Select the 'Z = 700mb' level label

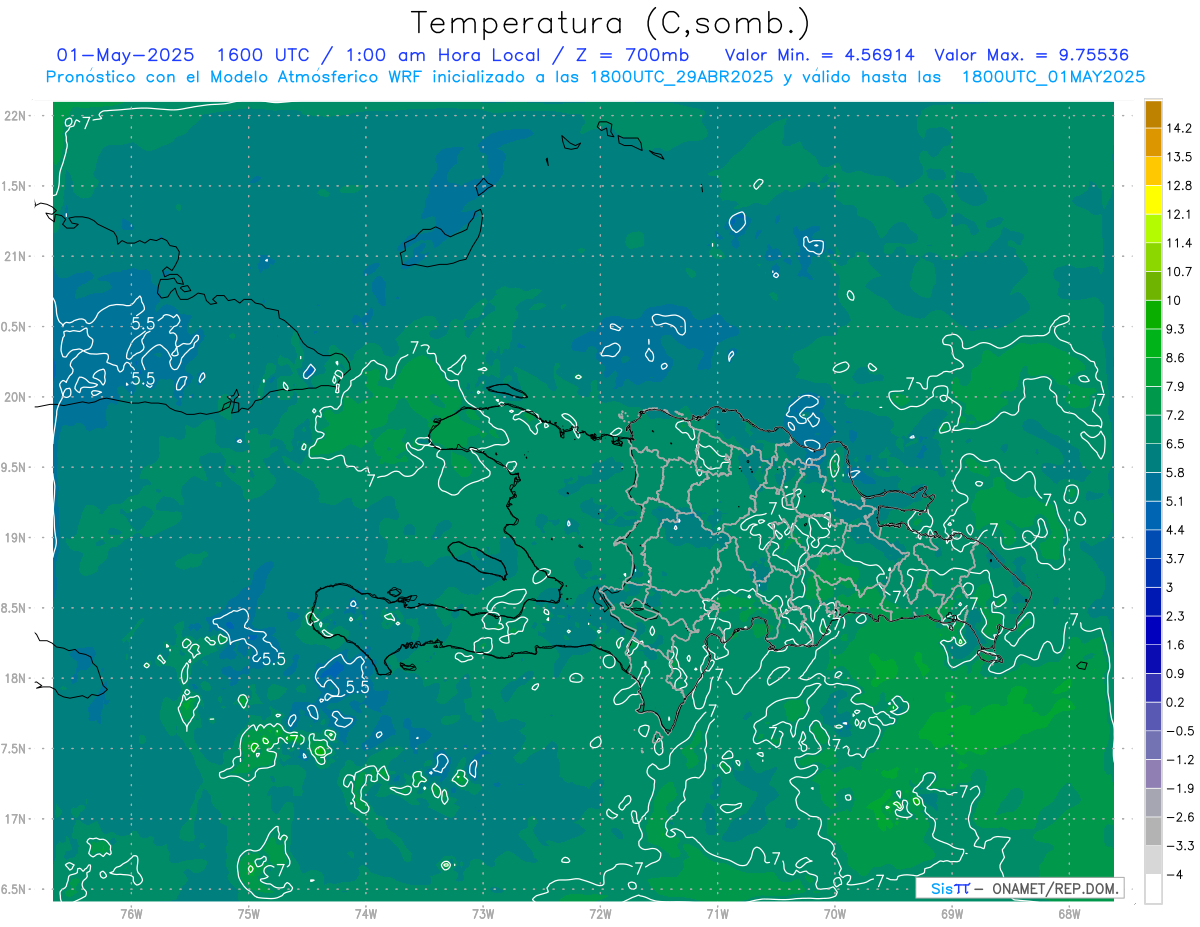(632, 54)
